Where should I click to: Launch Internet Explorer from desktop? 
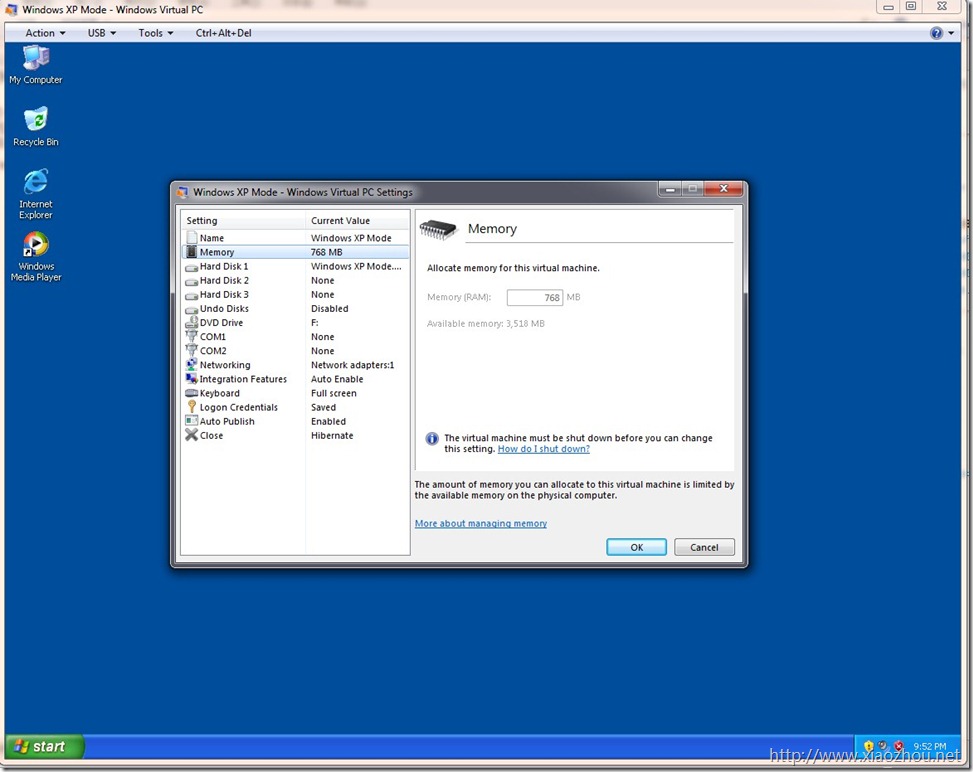tap(36, 194)
